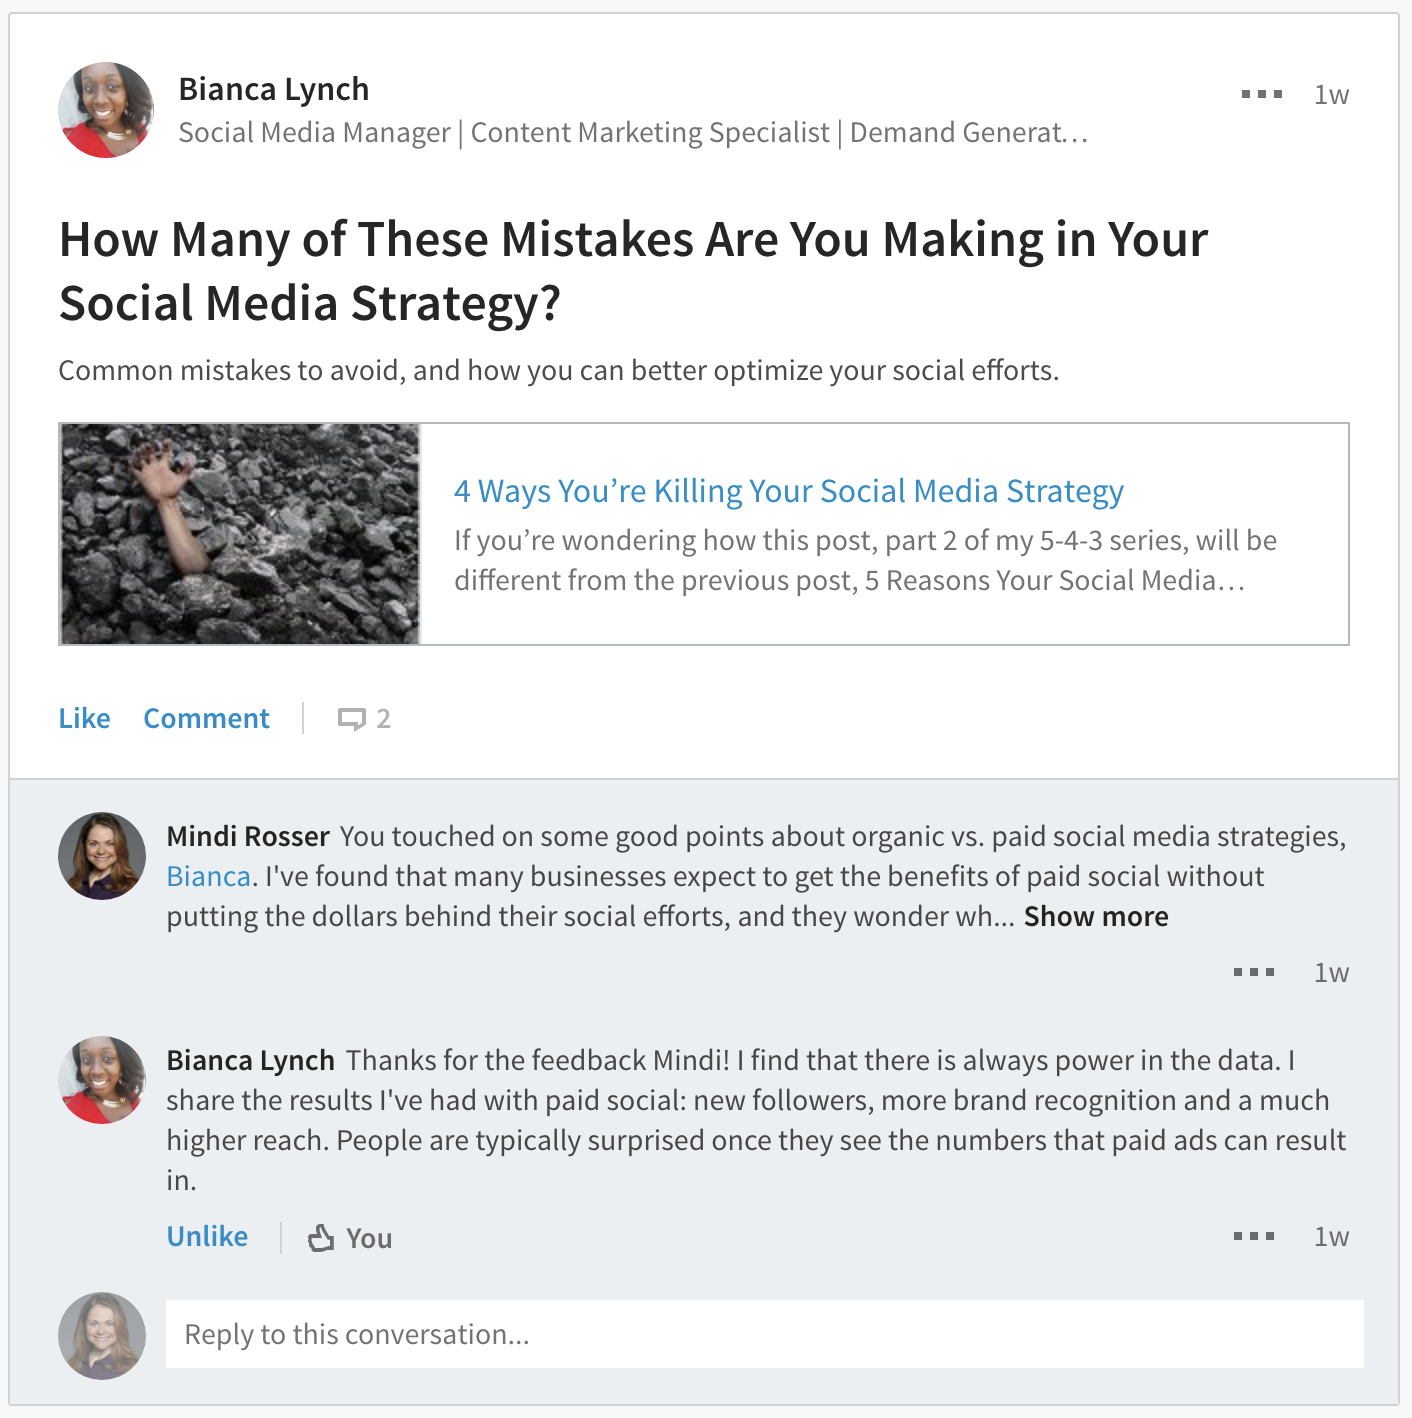Open the post's three-dot options menu

pyautogui.click(x=1261, y=94)
